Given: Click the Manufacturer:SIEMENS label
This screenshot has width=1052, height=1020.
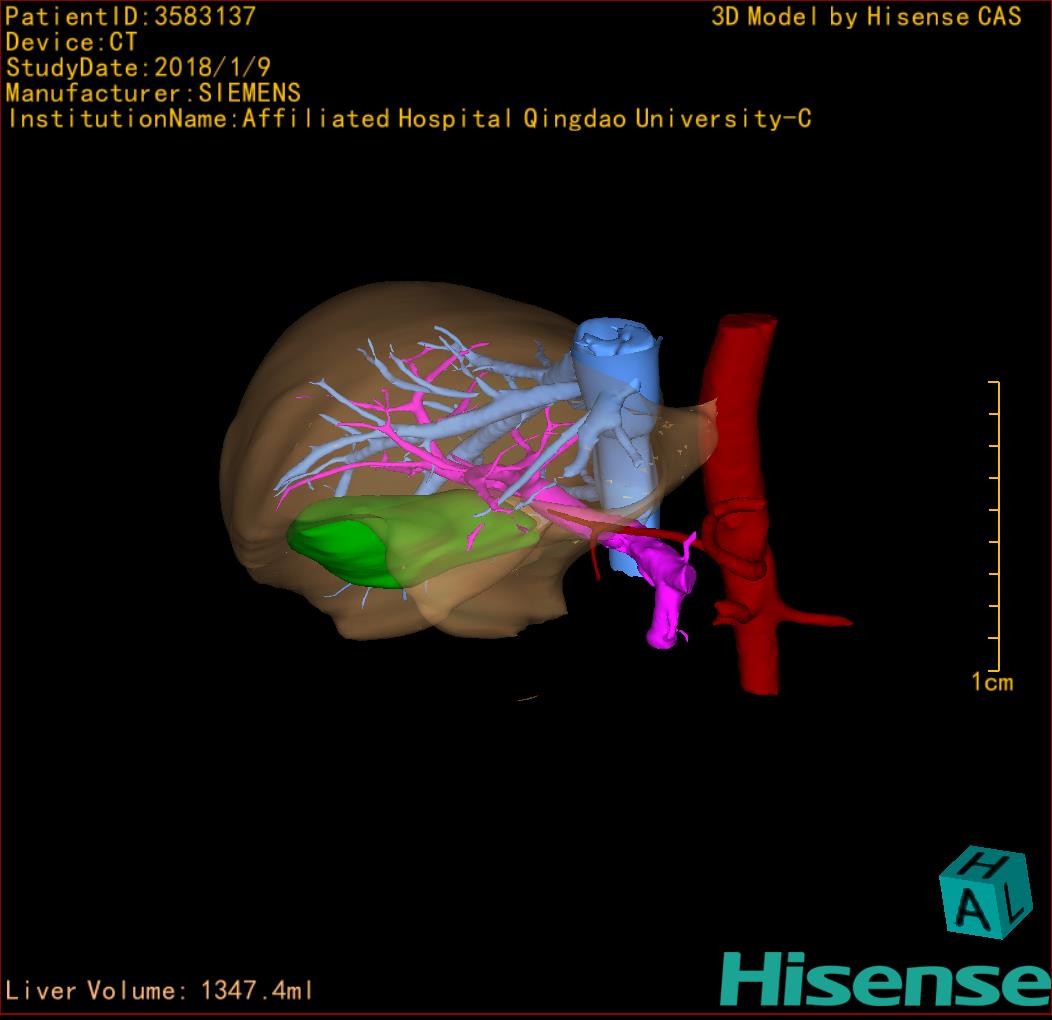Looking at the screenshot, I should (x=153, y=93).
